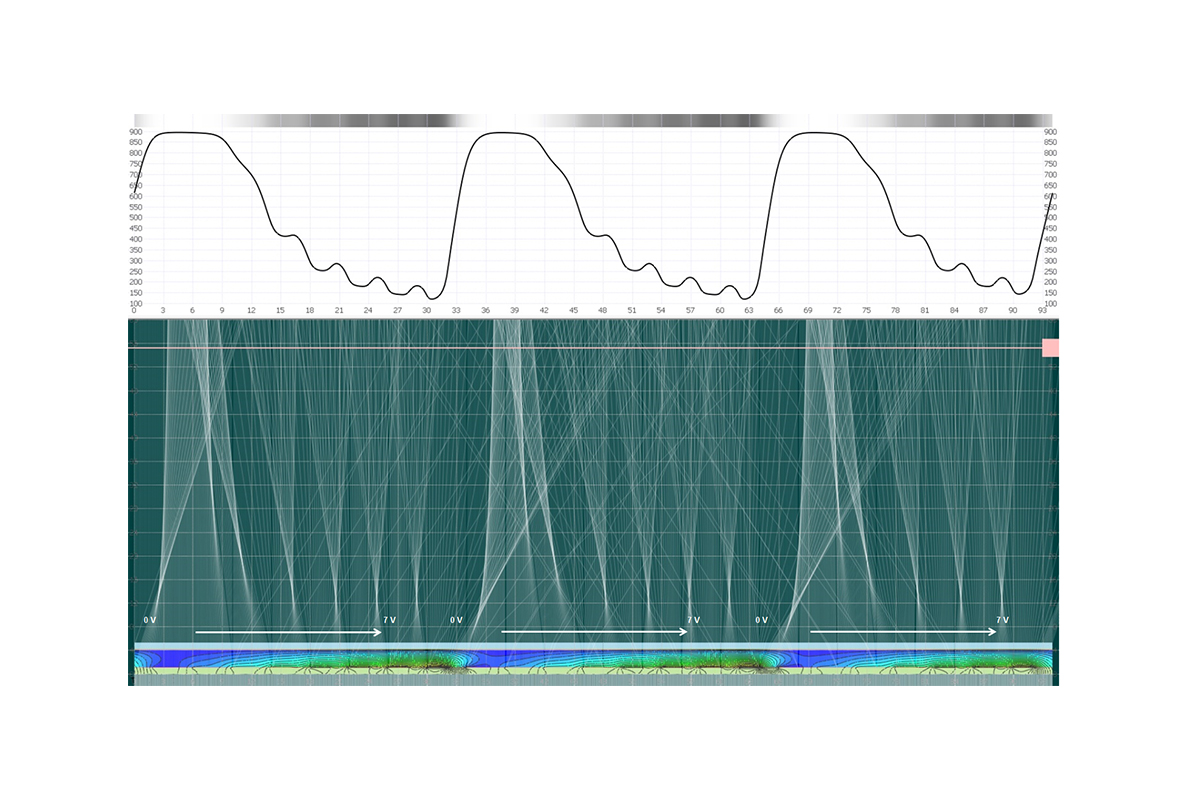Click the x-axis tick label "30"
Viewport: 1200px width, 800px height.
[427, 311]
